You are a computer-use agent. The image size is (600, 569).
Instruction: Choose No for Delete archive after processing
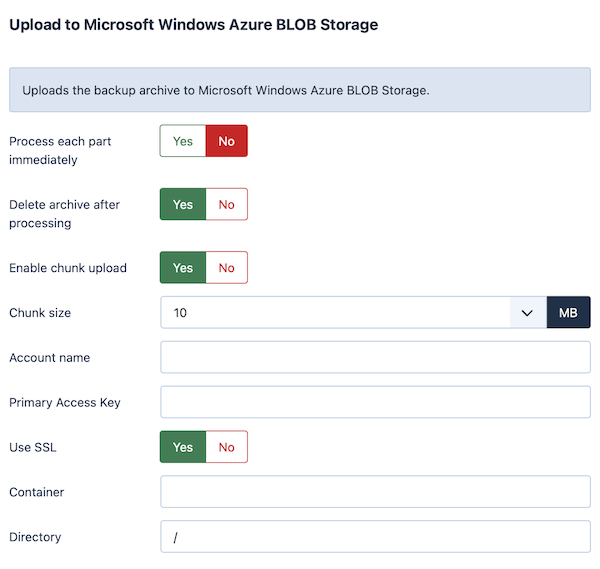(x=227, y=204)
